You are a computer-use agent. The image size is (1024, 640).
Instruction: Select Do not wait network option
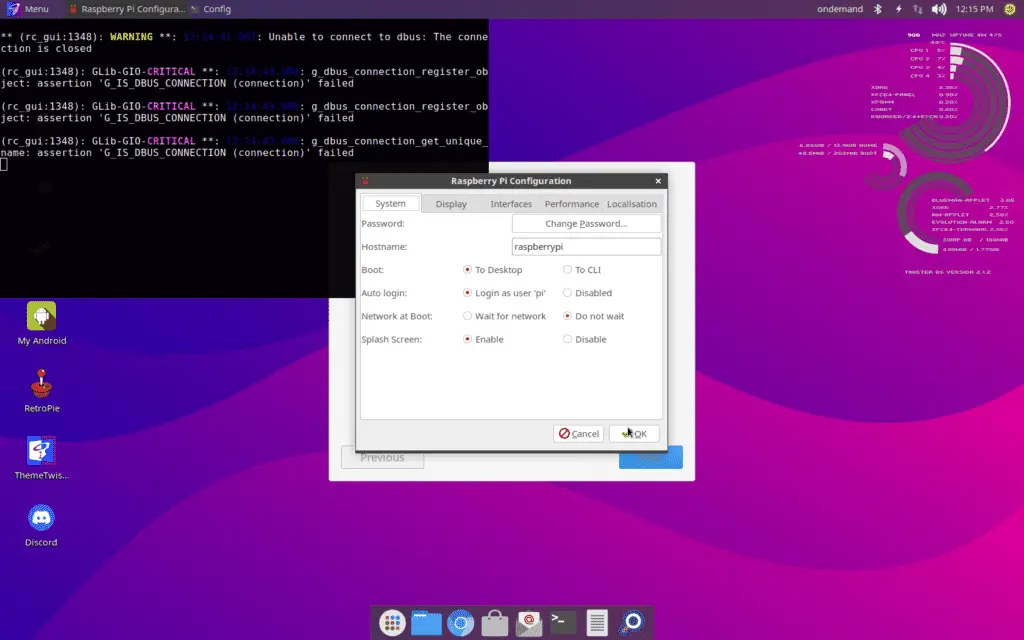[x=593, y=316]
